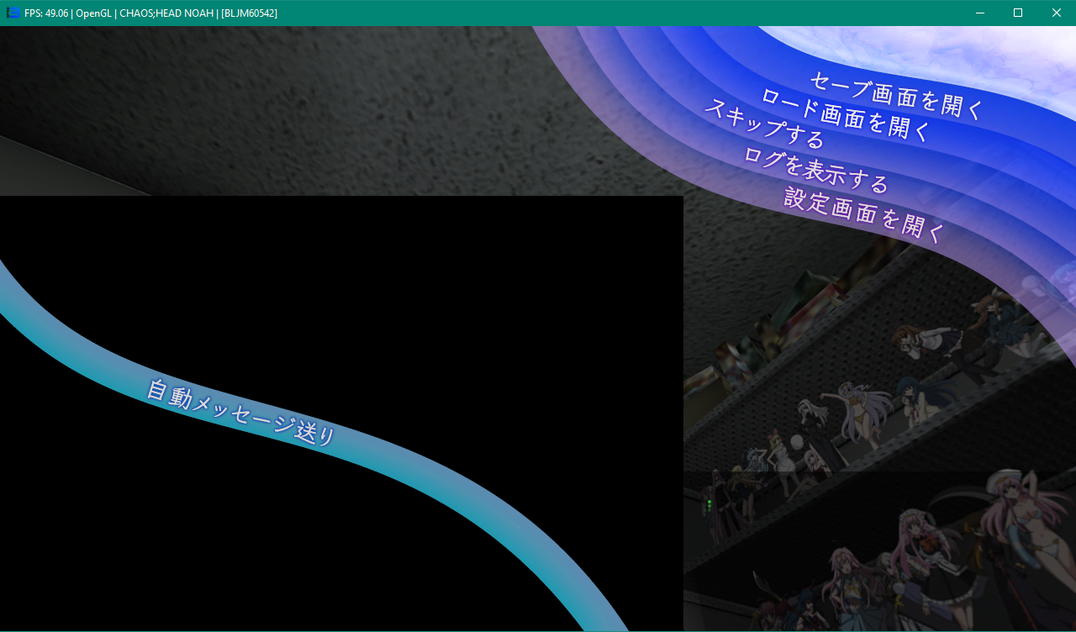Maximize the CHAOS;HEAD NOAH window
Image resolution: width=1076 pixels, height=632 pixels.
click(x=1018, y=13)
